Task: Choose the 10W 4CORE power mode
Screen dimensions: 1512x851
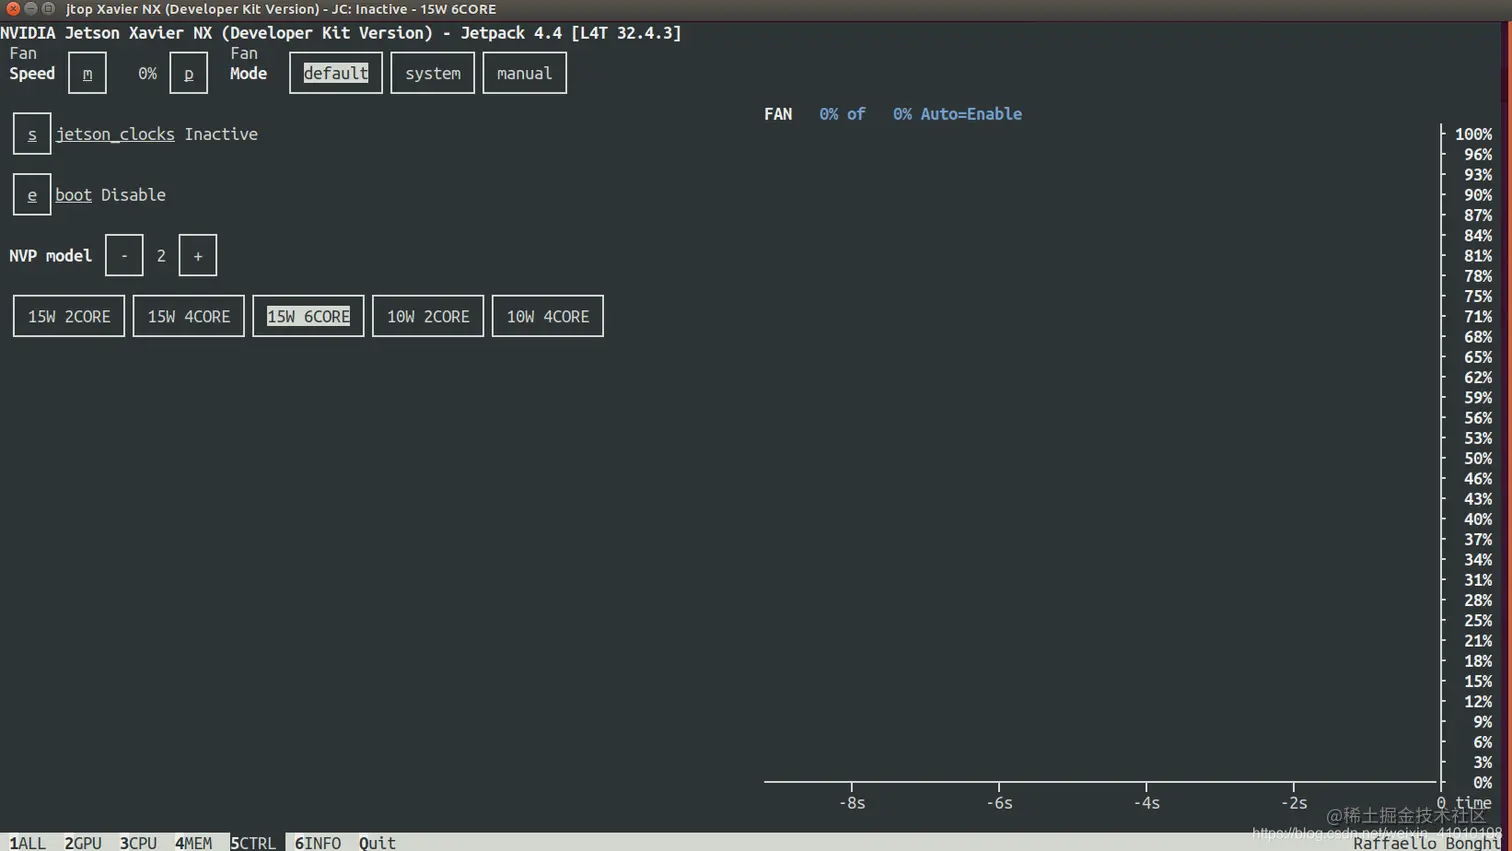Action: click(x=548, y=316)
